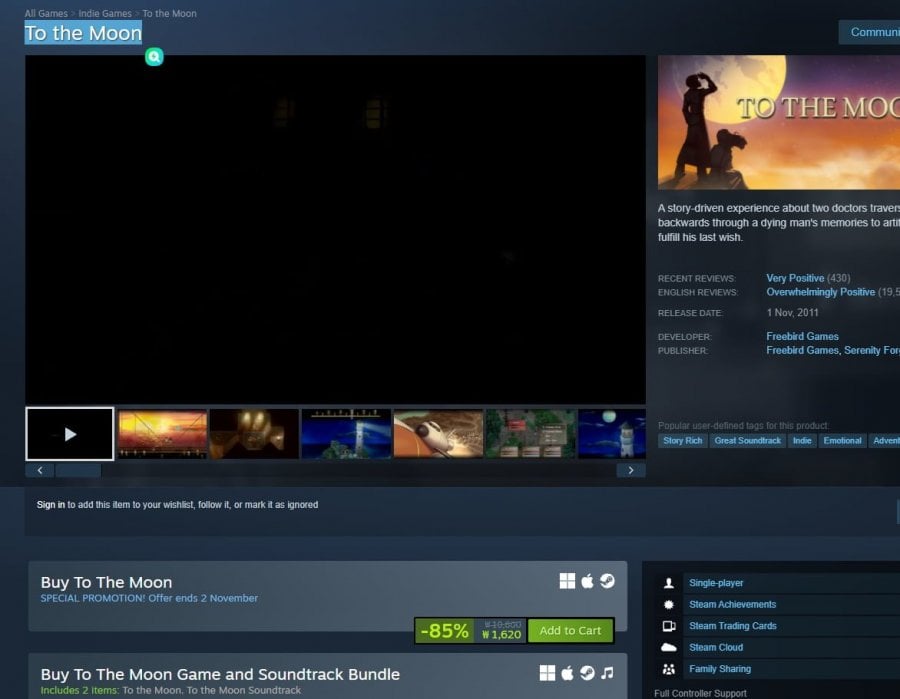
Task: Click the green search magnifier icon
Action: (154, 56)
